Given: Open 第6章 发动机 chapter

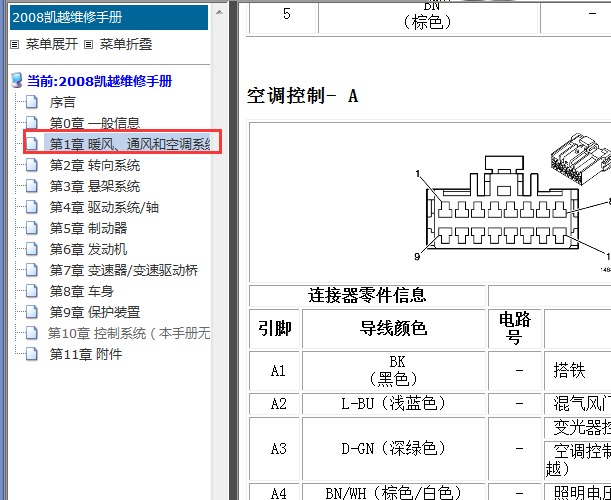Looking at the screenshot, I should pyautogui.click(x=88, y=249).
